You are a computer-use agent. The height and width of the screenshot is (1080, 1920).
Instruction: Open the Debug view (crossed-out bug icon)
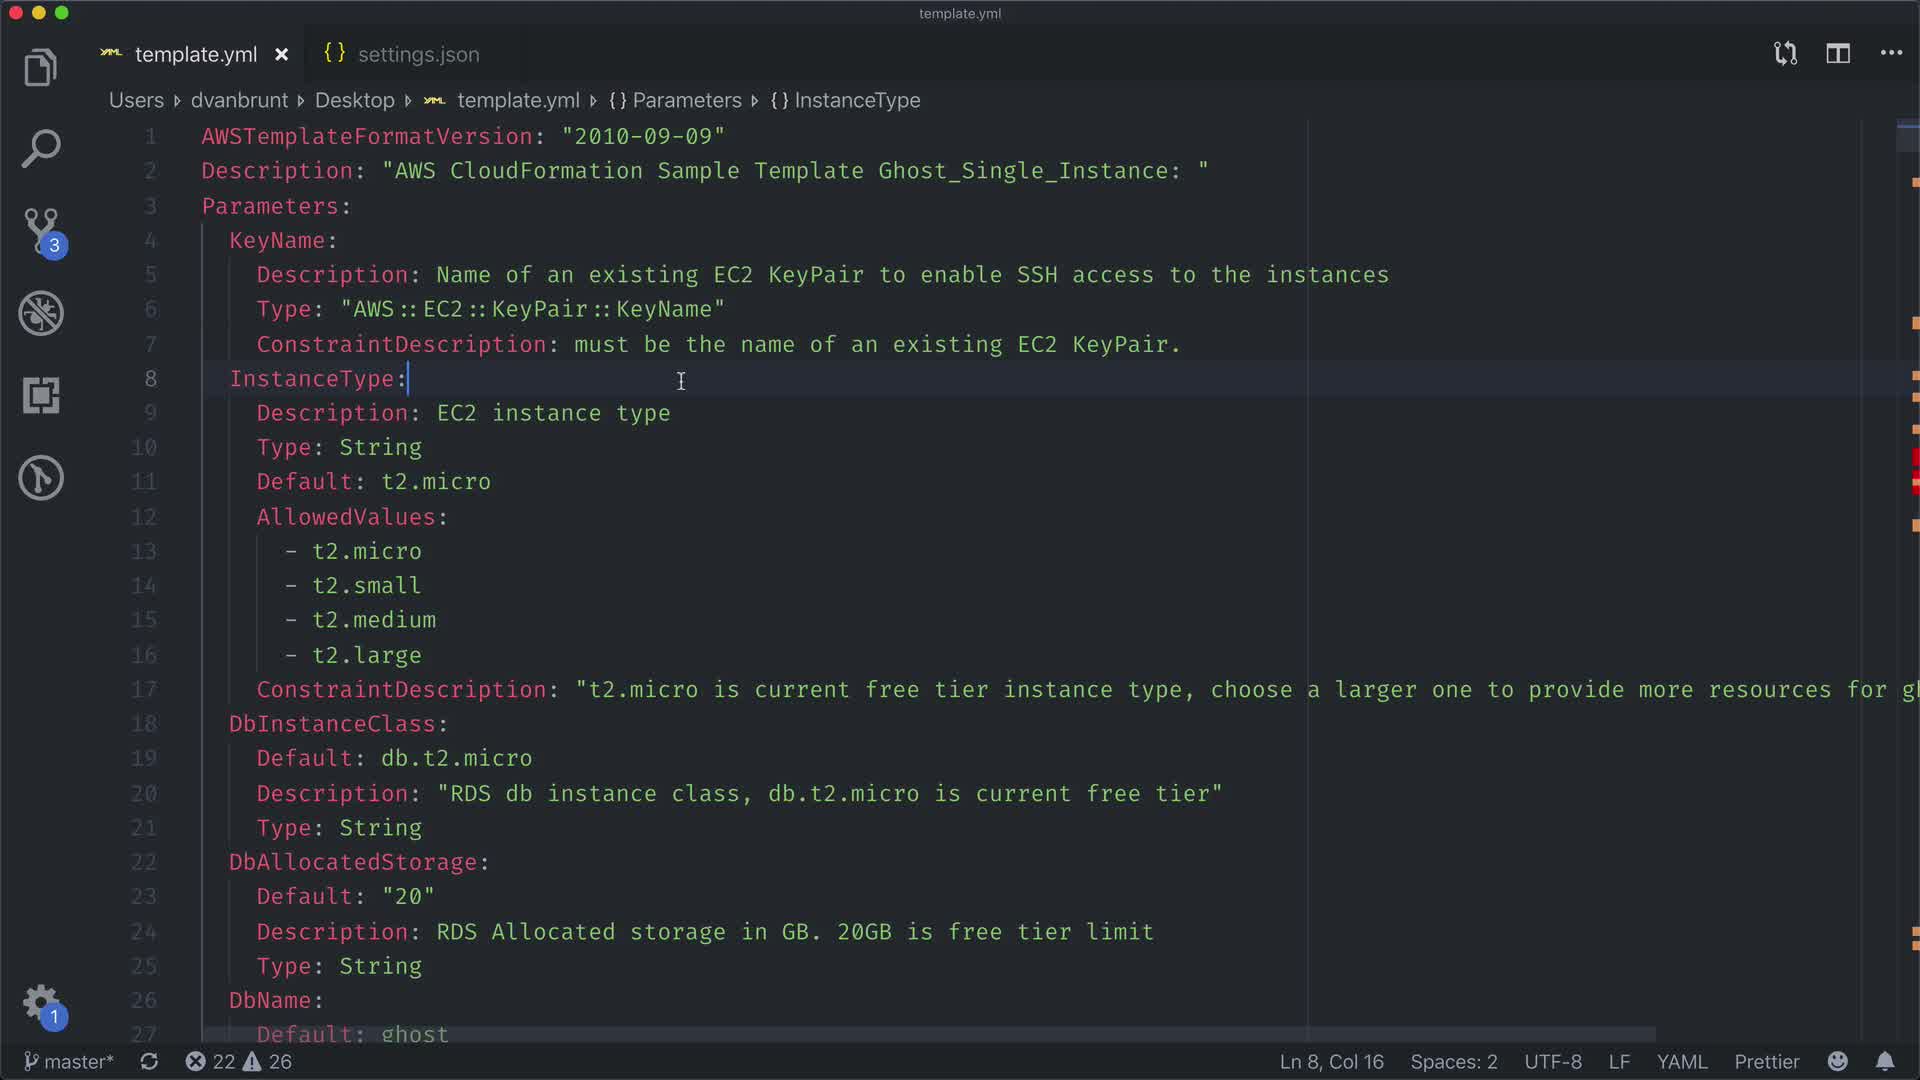(x=41, y=314)
